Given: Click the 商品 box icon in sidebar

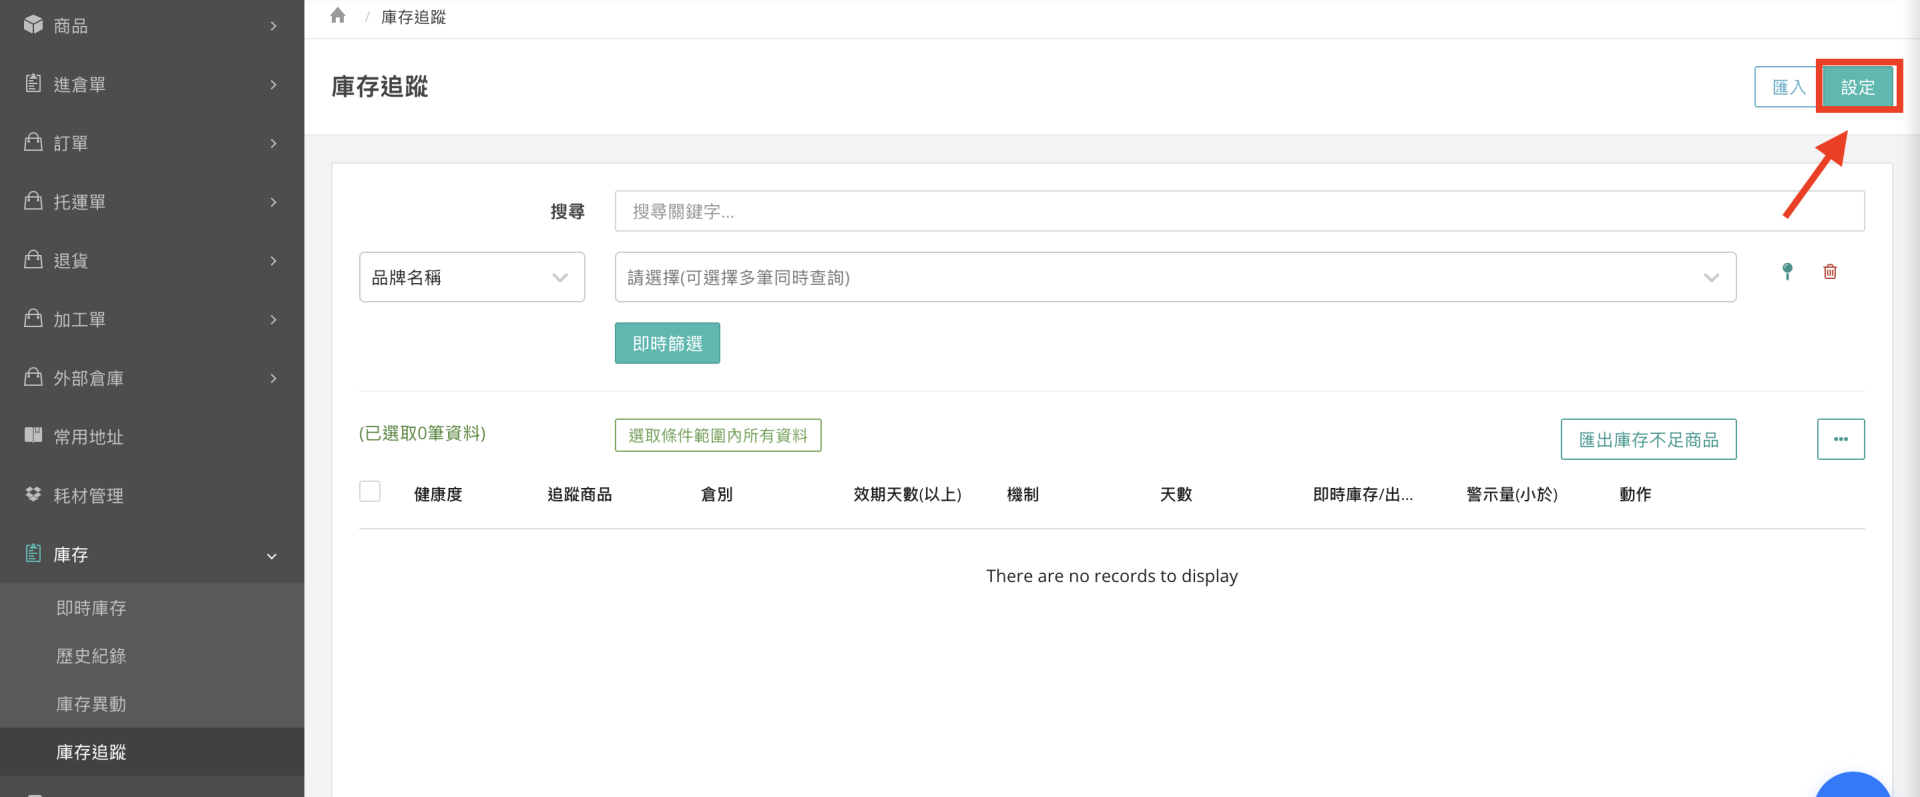Looking at the screenshot, I should coord(33,25).
